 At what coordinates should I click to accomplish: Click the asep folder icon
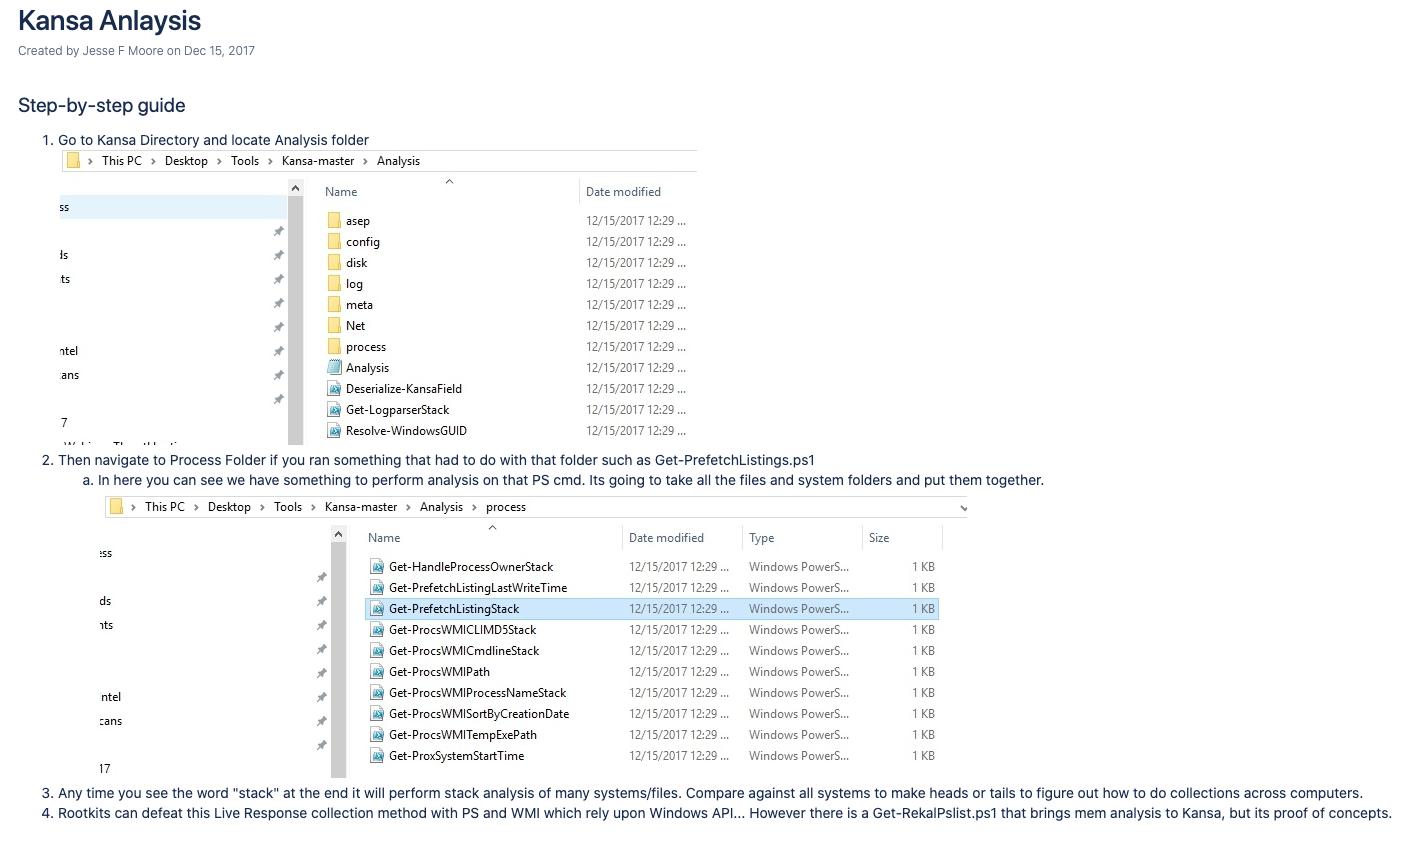tap(334, 221)
